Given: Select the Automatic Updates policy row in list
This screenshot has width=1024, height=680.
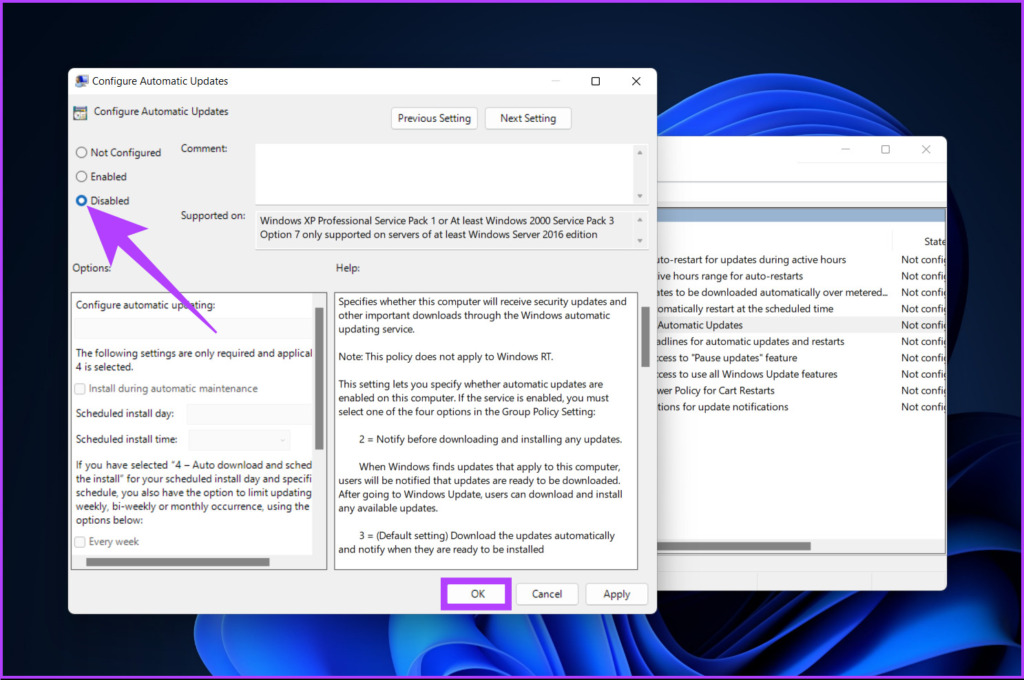Looking at the screenshot, I should coord(700,325).
